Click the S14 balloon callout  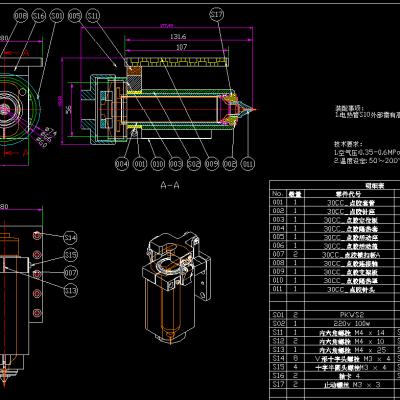pos(70,238)
